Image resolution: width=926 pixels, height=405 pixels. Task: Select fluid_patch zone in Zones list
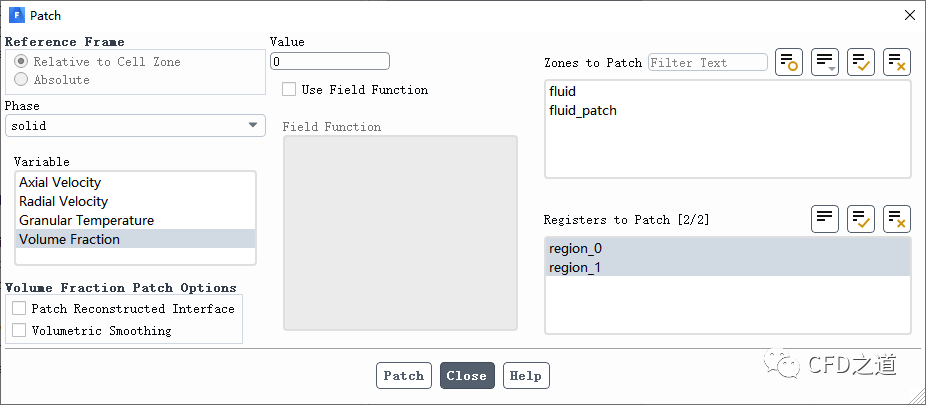pos(583,110)
